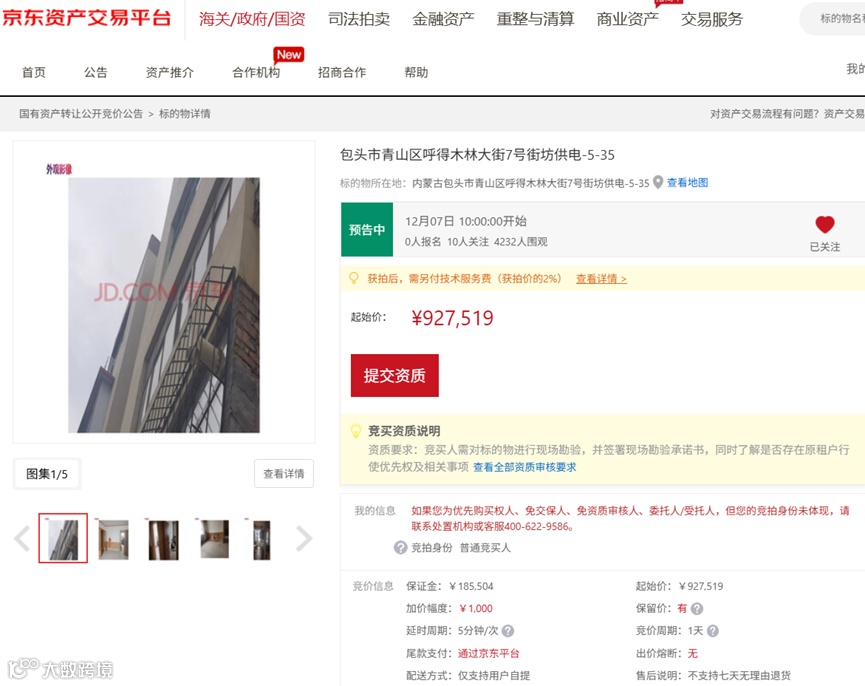Image resolution: width=865 pixels, height=686 pixels.
Task: Open the 交易服务 tab
Action: point(712,19)
